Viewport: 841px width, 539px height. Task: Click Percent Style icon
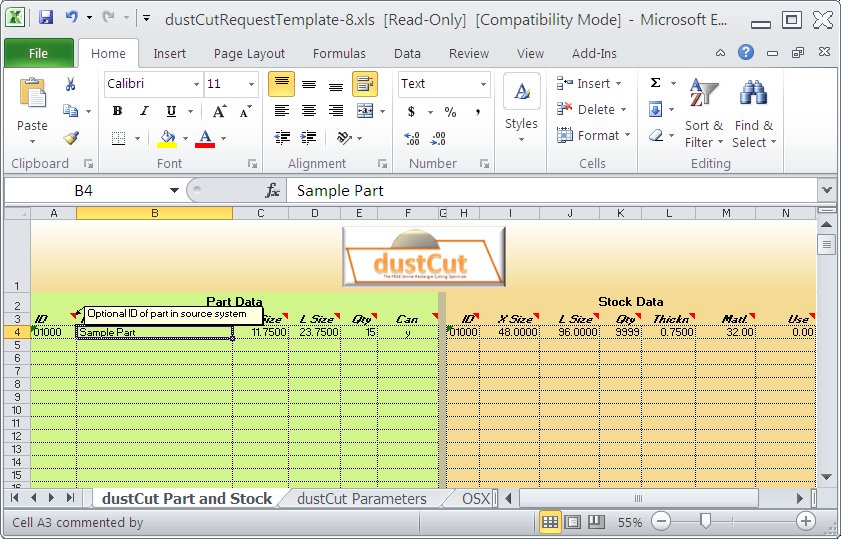pyautogui.click(x=450, y=112)
